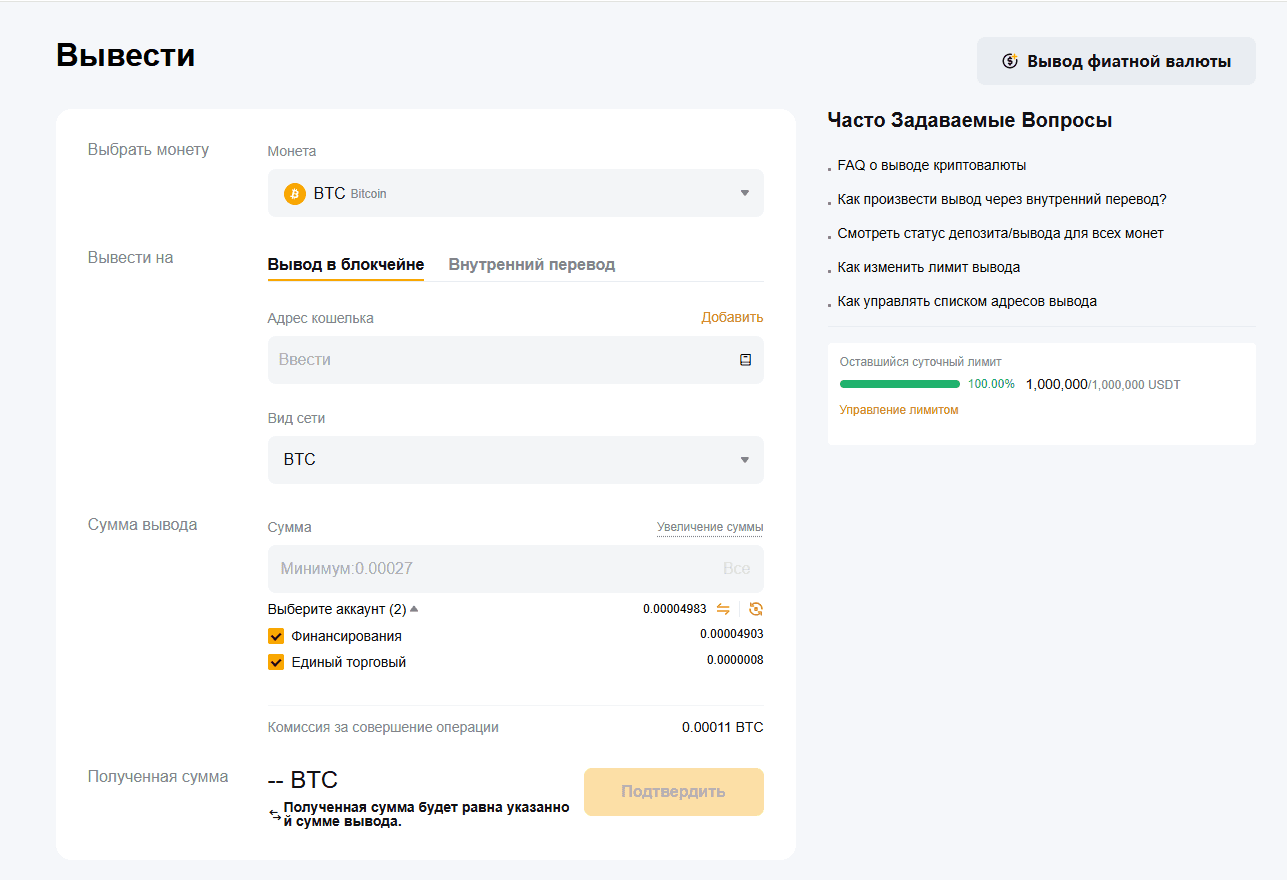Open FAQ о выводе криптовалюты

(932, 166)
